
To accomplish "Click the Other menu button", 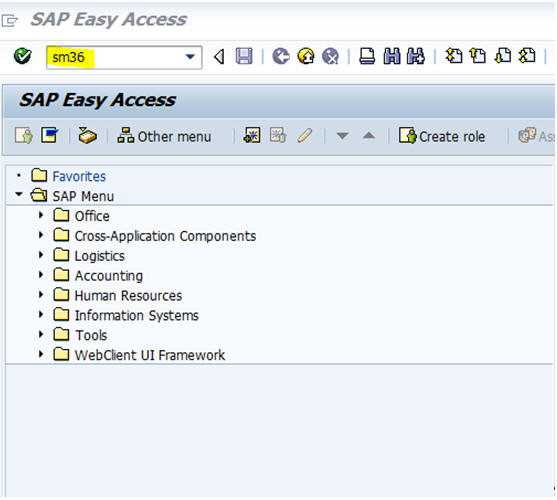I will coord(164,136).
